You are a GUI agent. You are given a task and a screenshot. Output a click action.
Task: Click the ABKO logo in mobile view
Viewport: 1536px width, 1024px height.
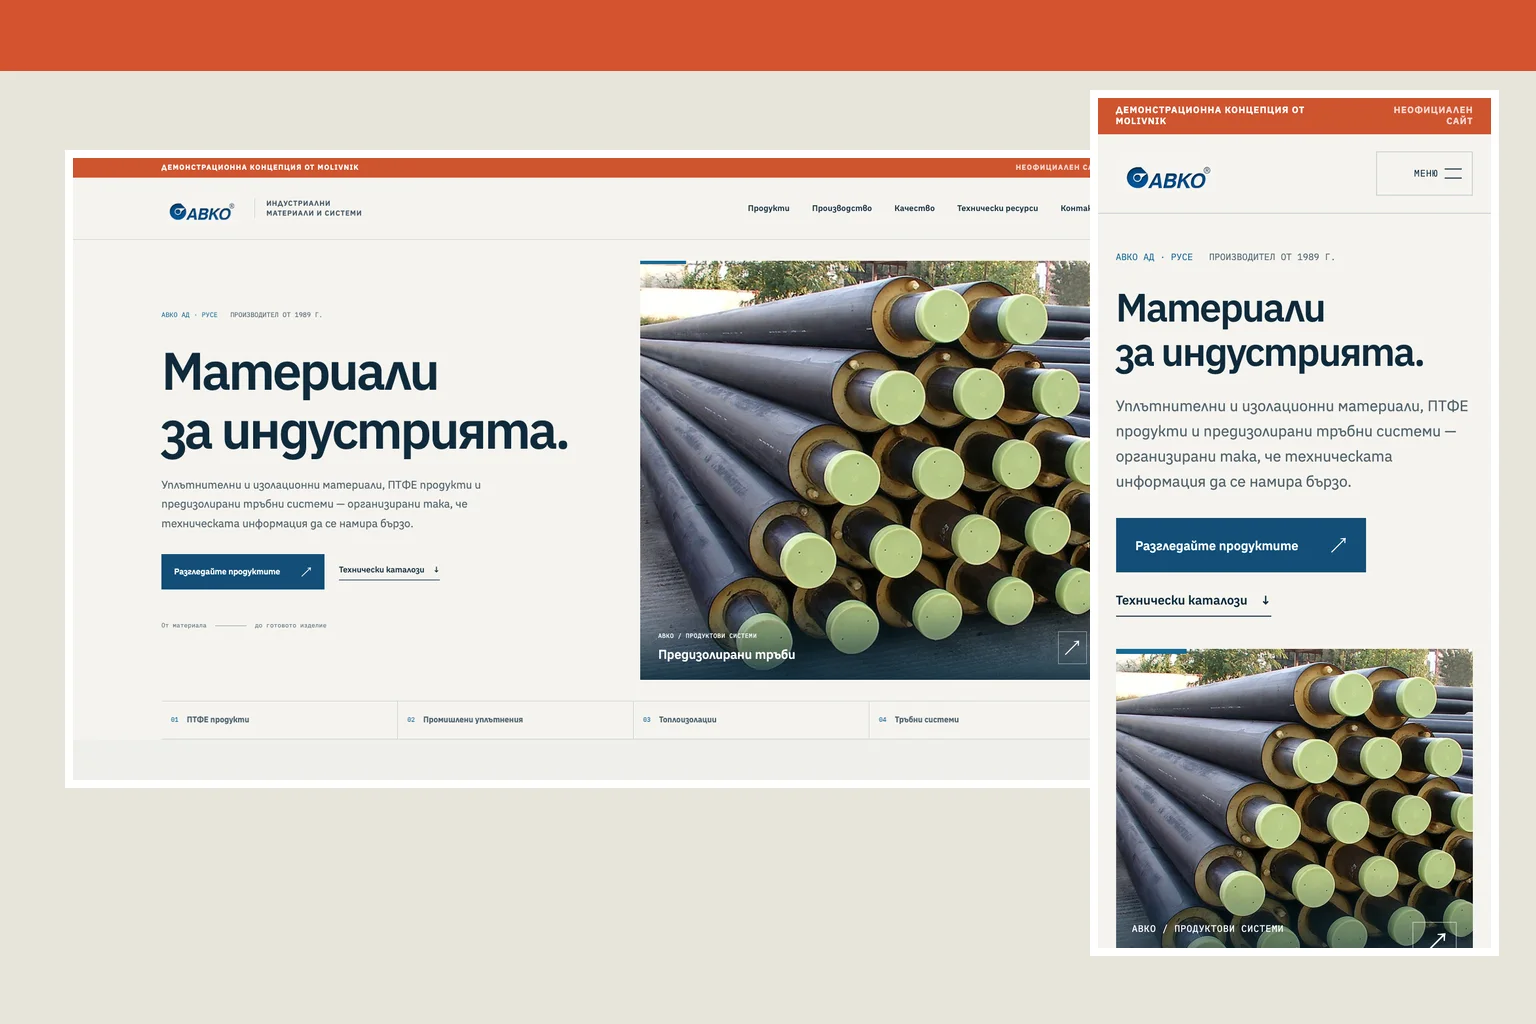pos(1168,178)
